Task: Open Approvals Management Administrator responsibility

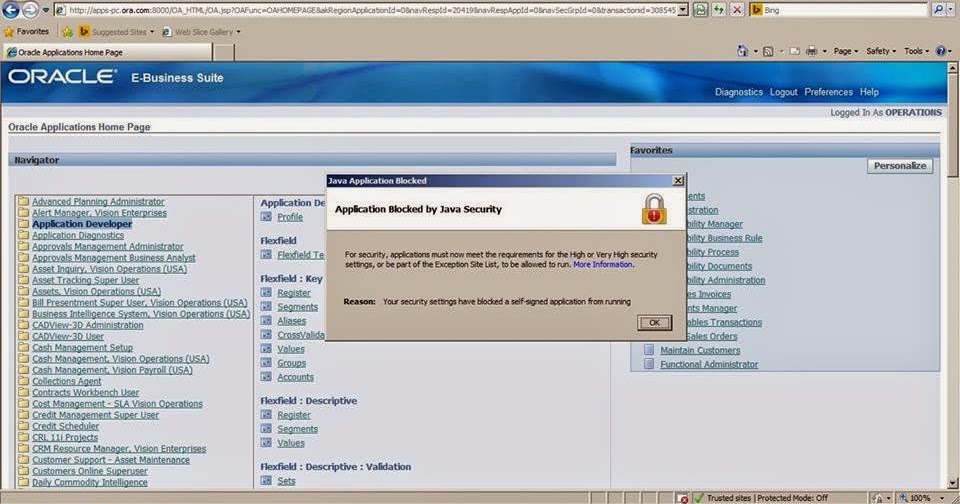Action: click(108, 246)
